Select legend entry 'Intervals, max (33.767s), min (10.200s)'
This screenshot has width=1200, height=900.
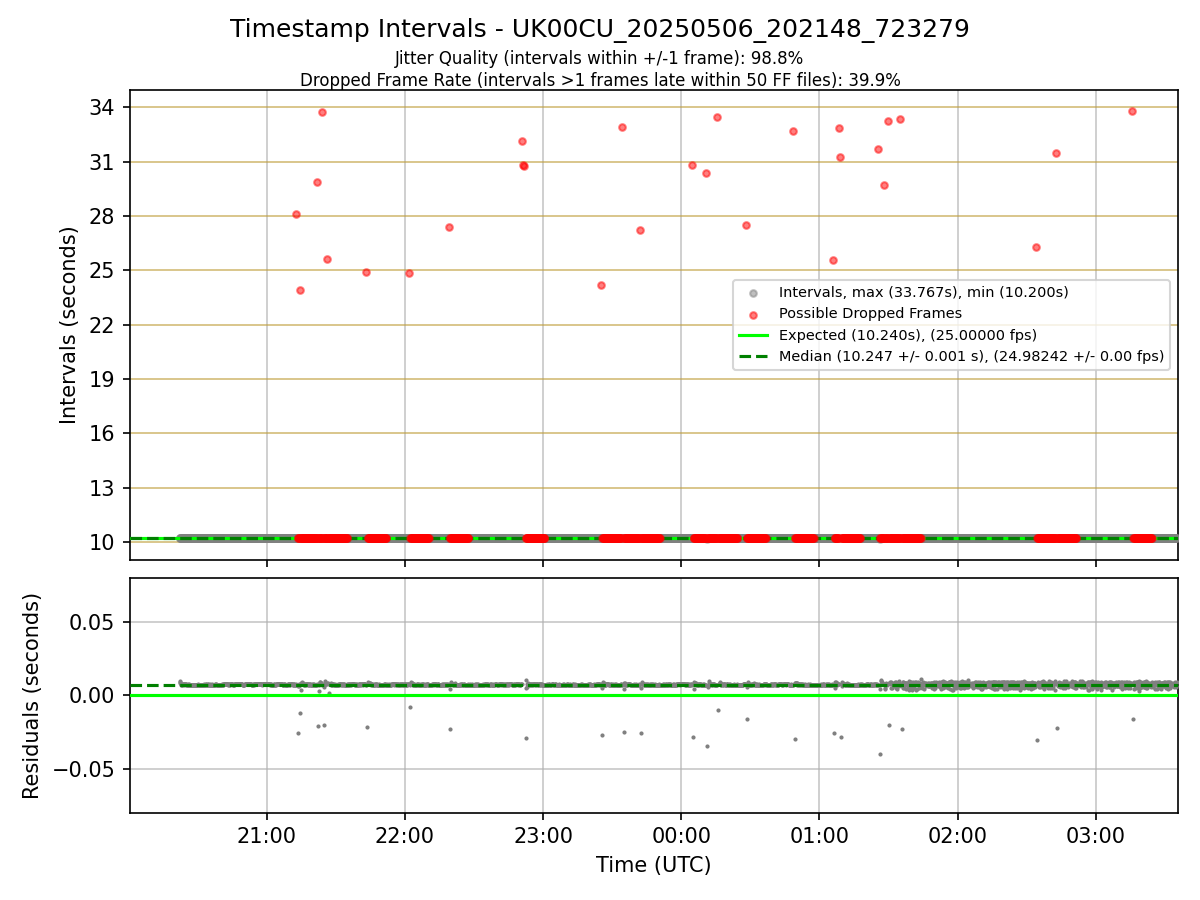pos(924,292)
